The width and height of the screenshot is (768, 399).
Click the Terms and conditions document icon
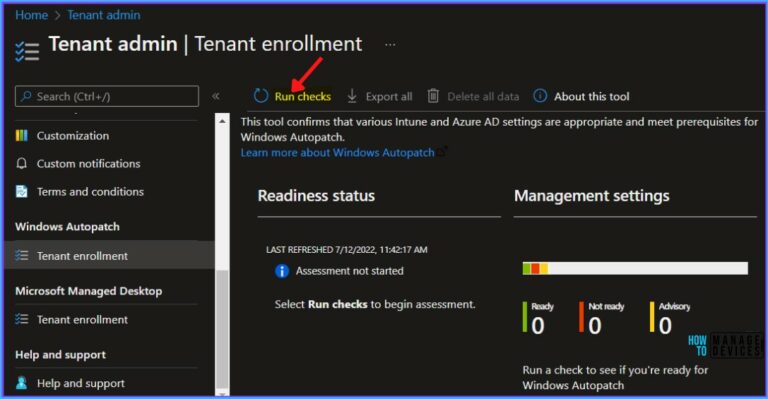22,191
